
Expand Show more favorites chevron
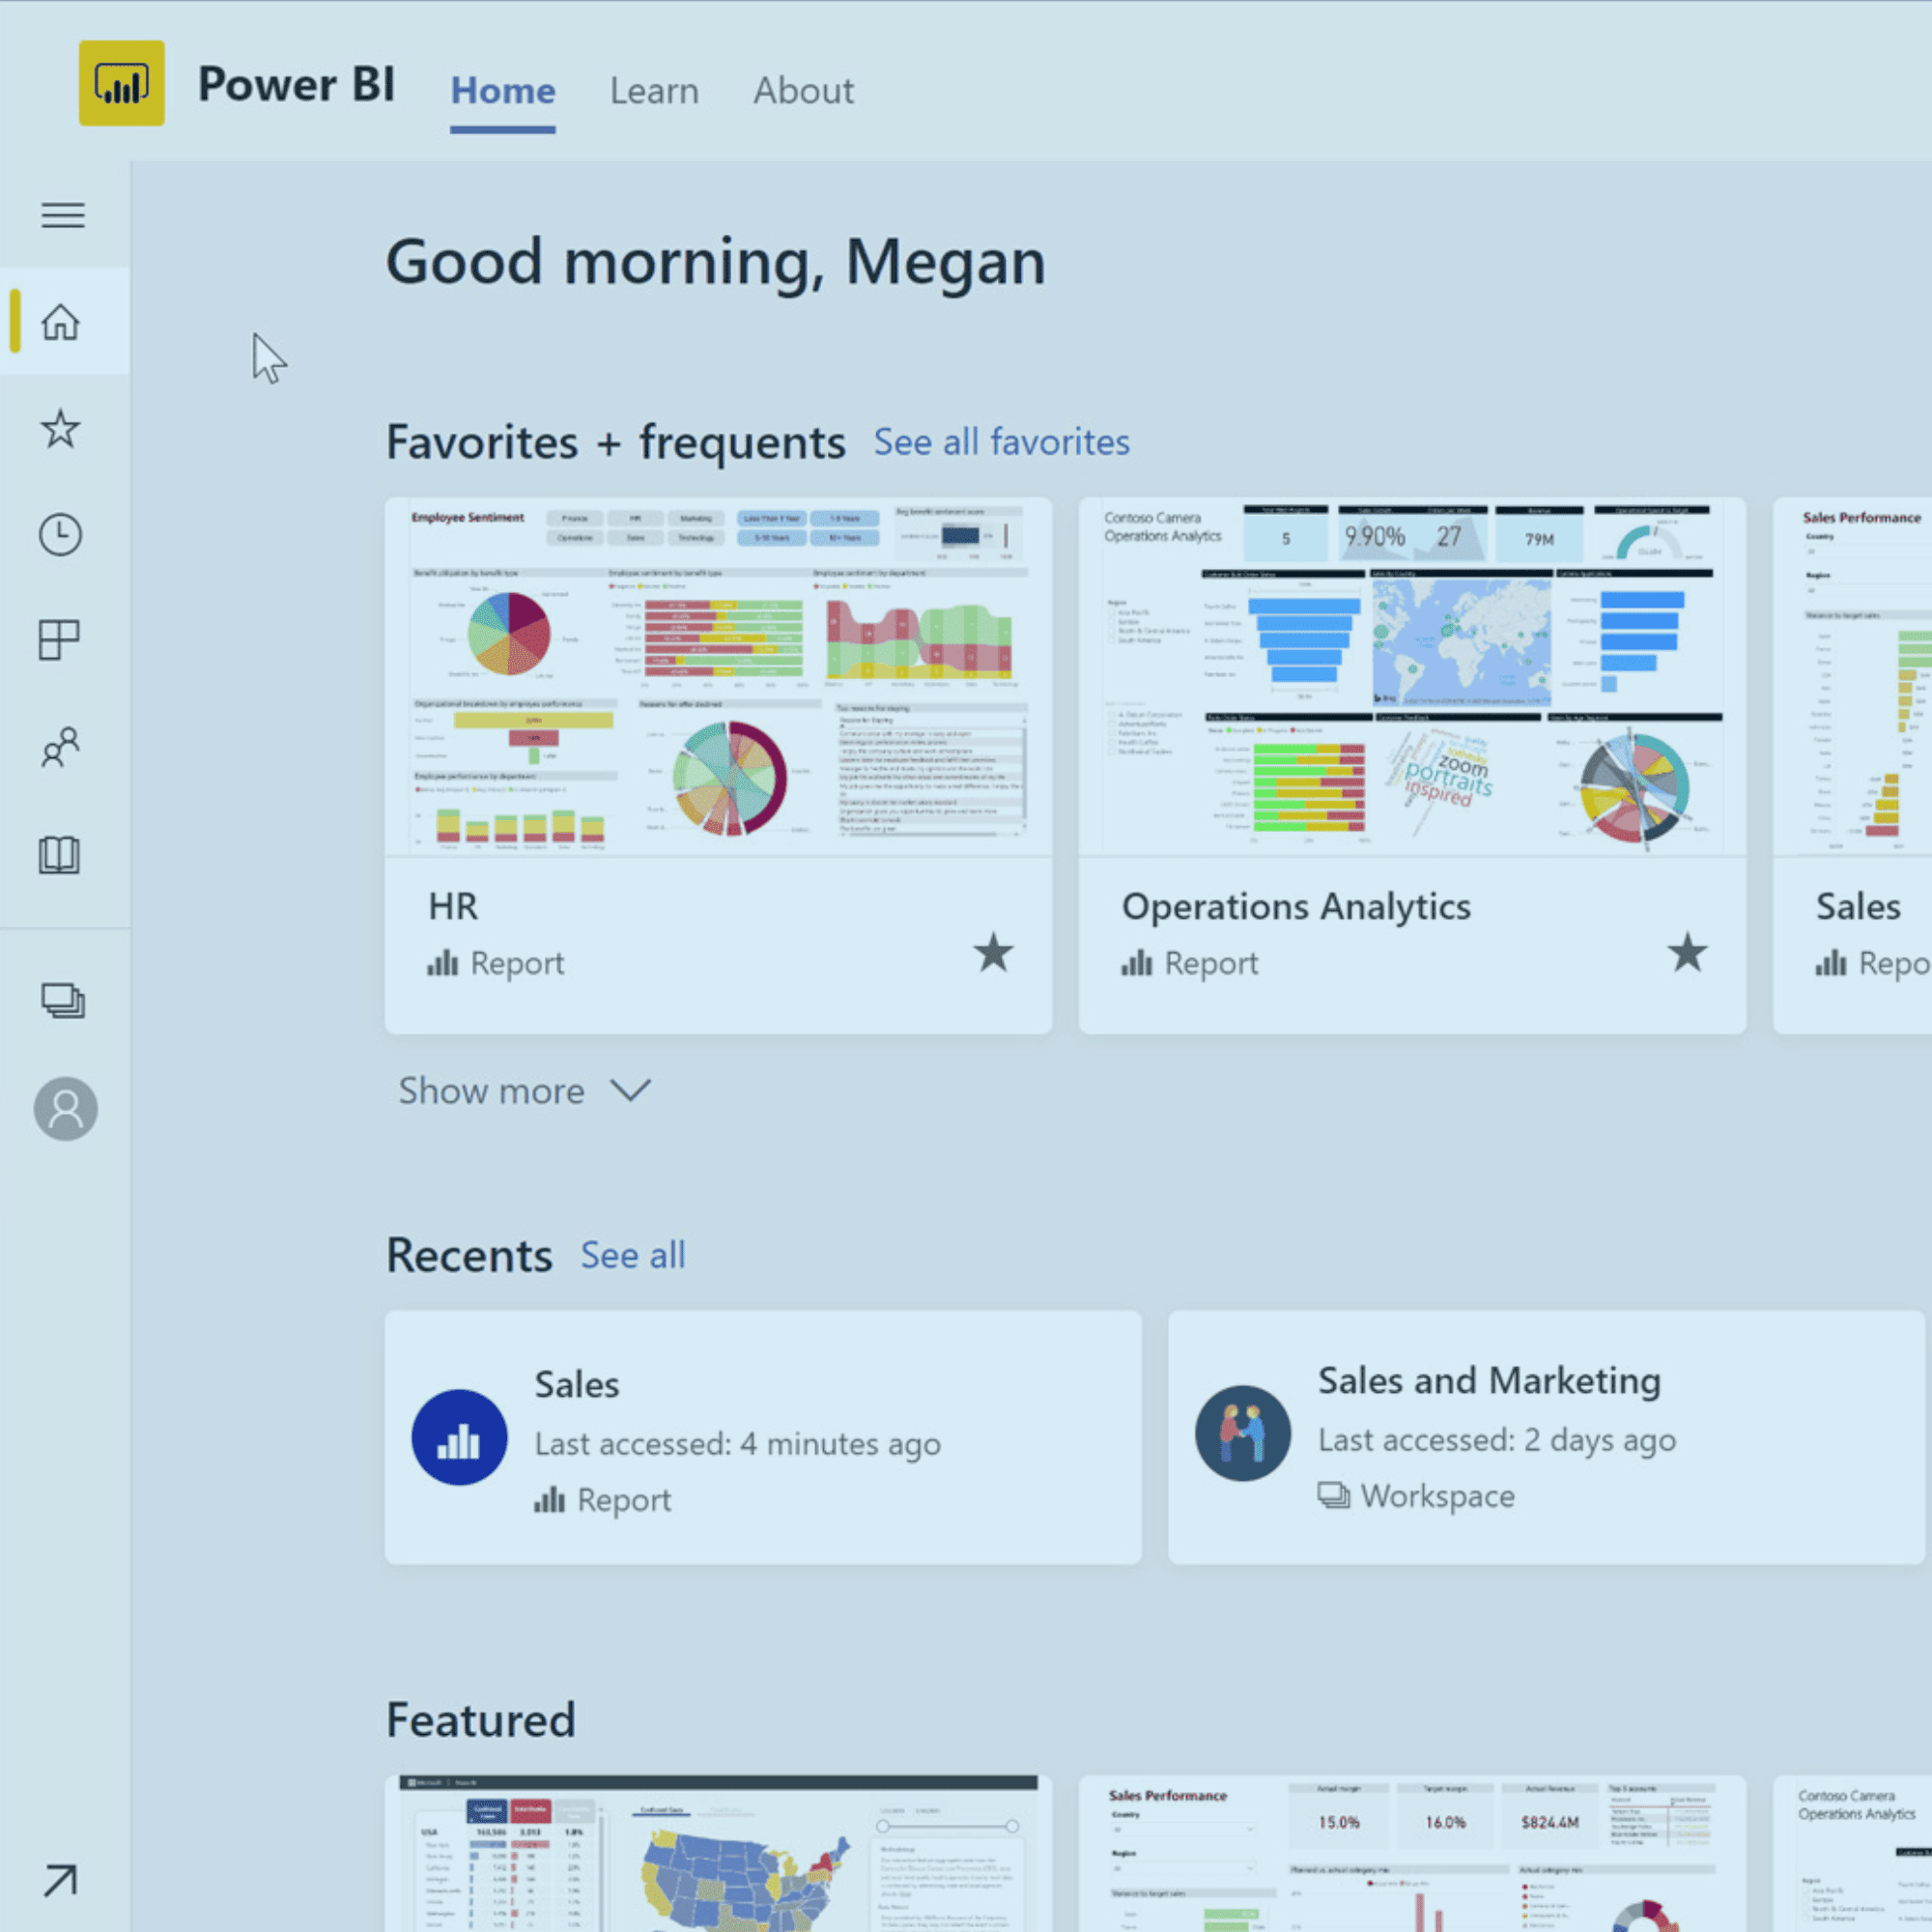[630, 1090]
